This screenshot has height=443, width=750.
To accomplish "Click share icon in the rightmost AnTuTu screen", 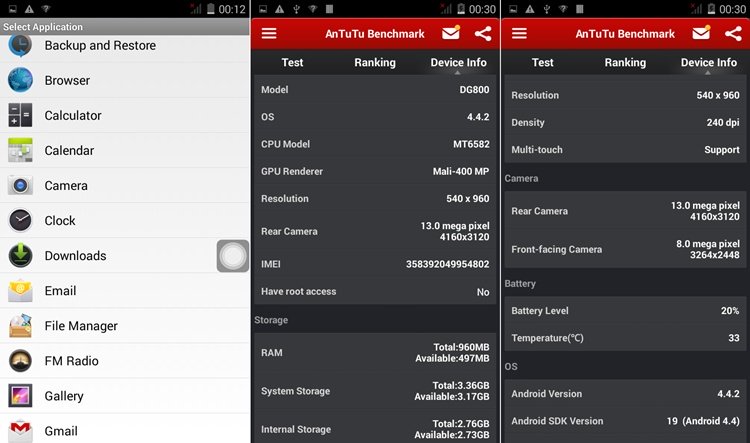I will tap(733, 33).
